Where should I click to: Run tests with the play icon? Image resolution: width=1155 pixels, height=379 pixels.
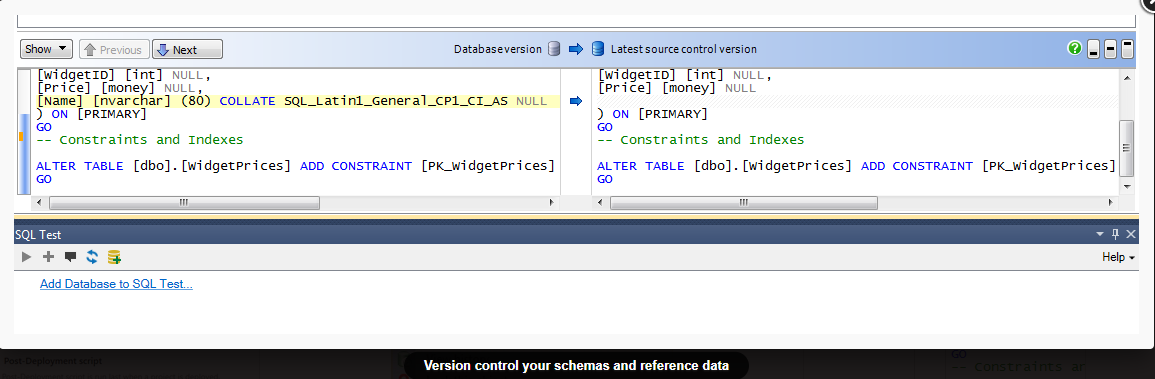[27, 257]
